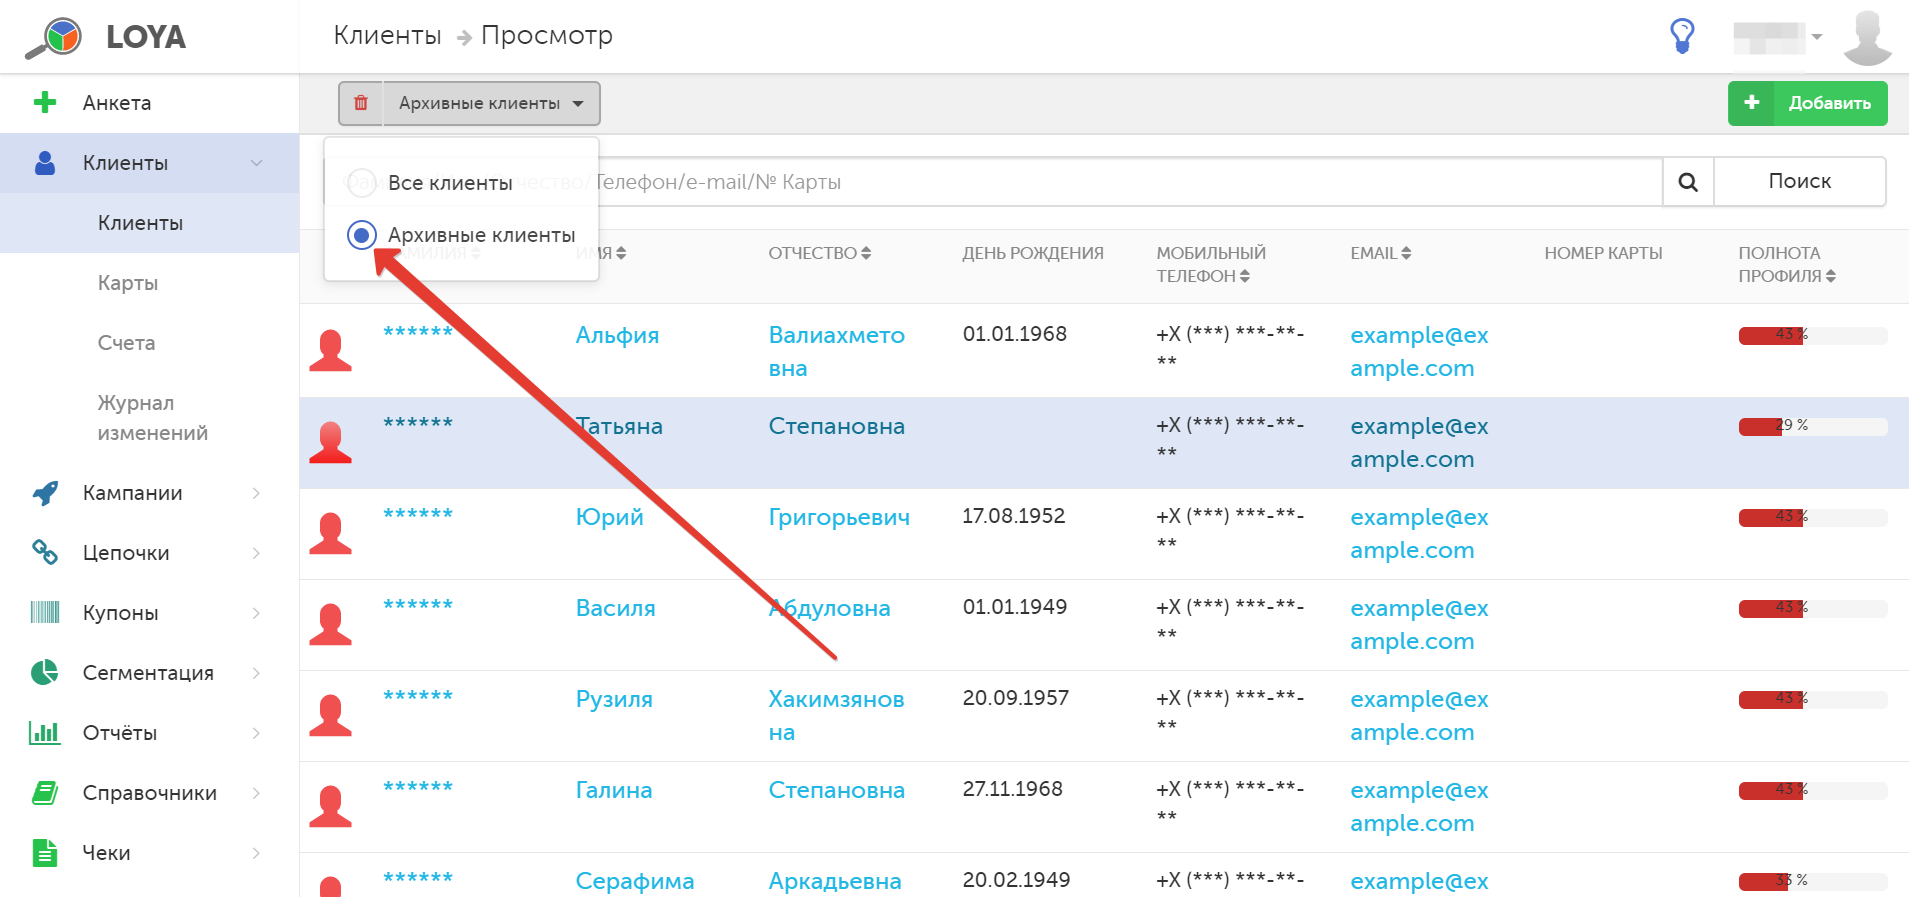Click the Отчёты bar chart icon
The width and height of the screenshot is (1909, 897).
(x=45, y=732)
